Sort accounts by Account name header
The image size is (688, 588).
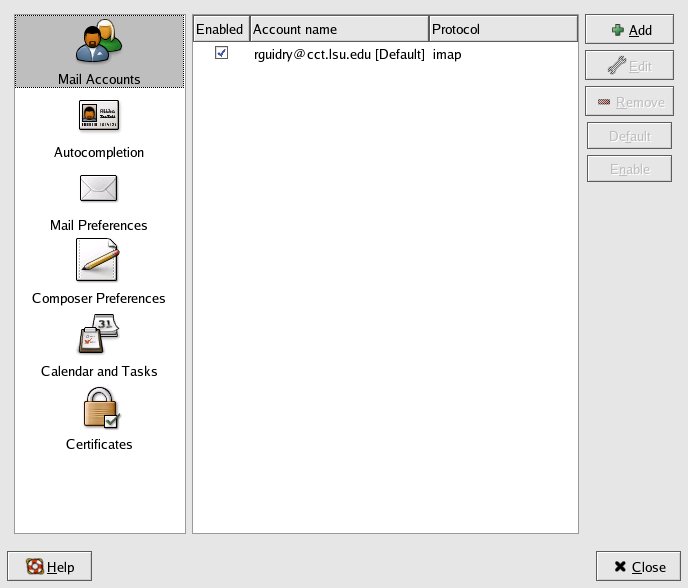tap(338, 30)
